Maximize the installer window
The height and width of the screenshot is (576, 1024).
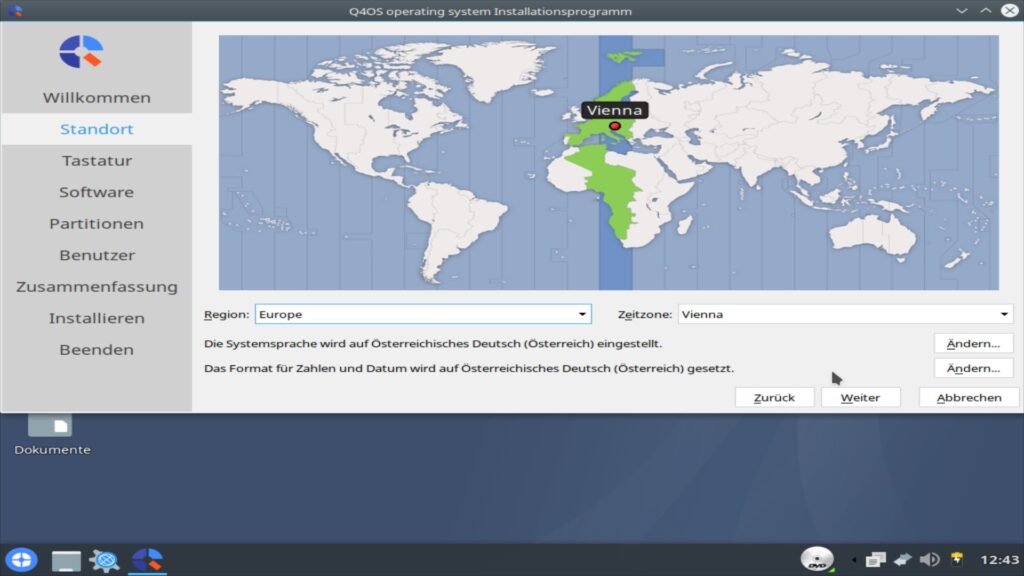click(x=985, y=10)
